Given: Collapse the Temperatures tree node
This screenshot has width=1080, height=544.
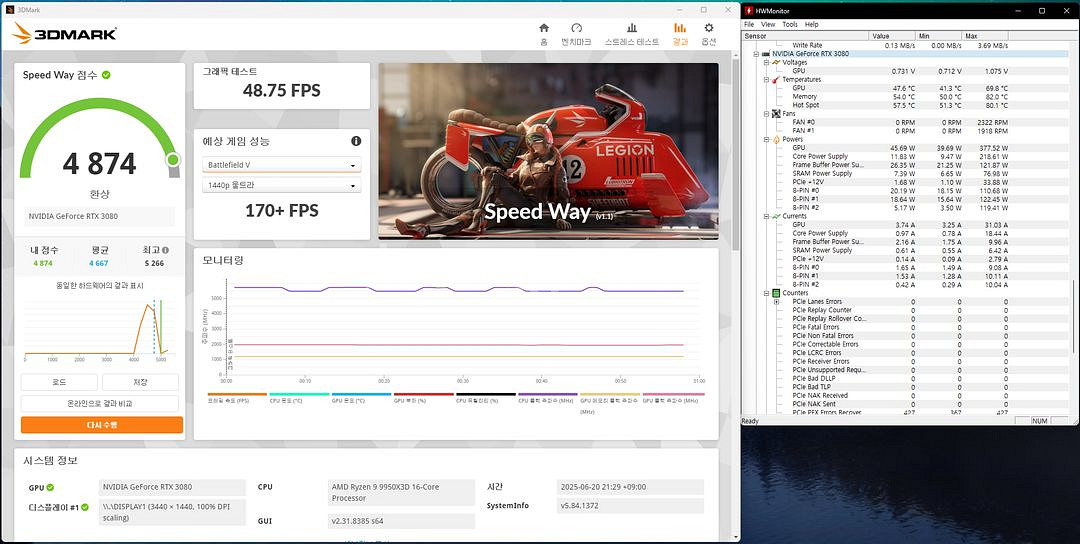Looking at the screenshot, I should click(x=765, y=79).
